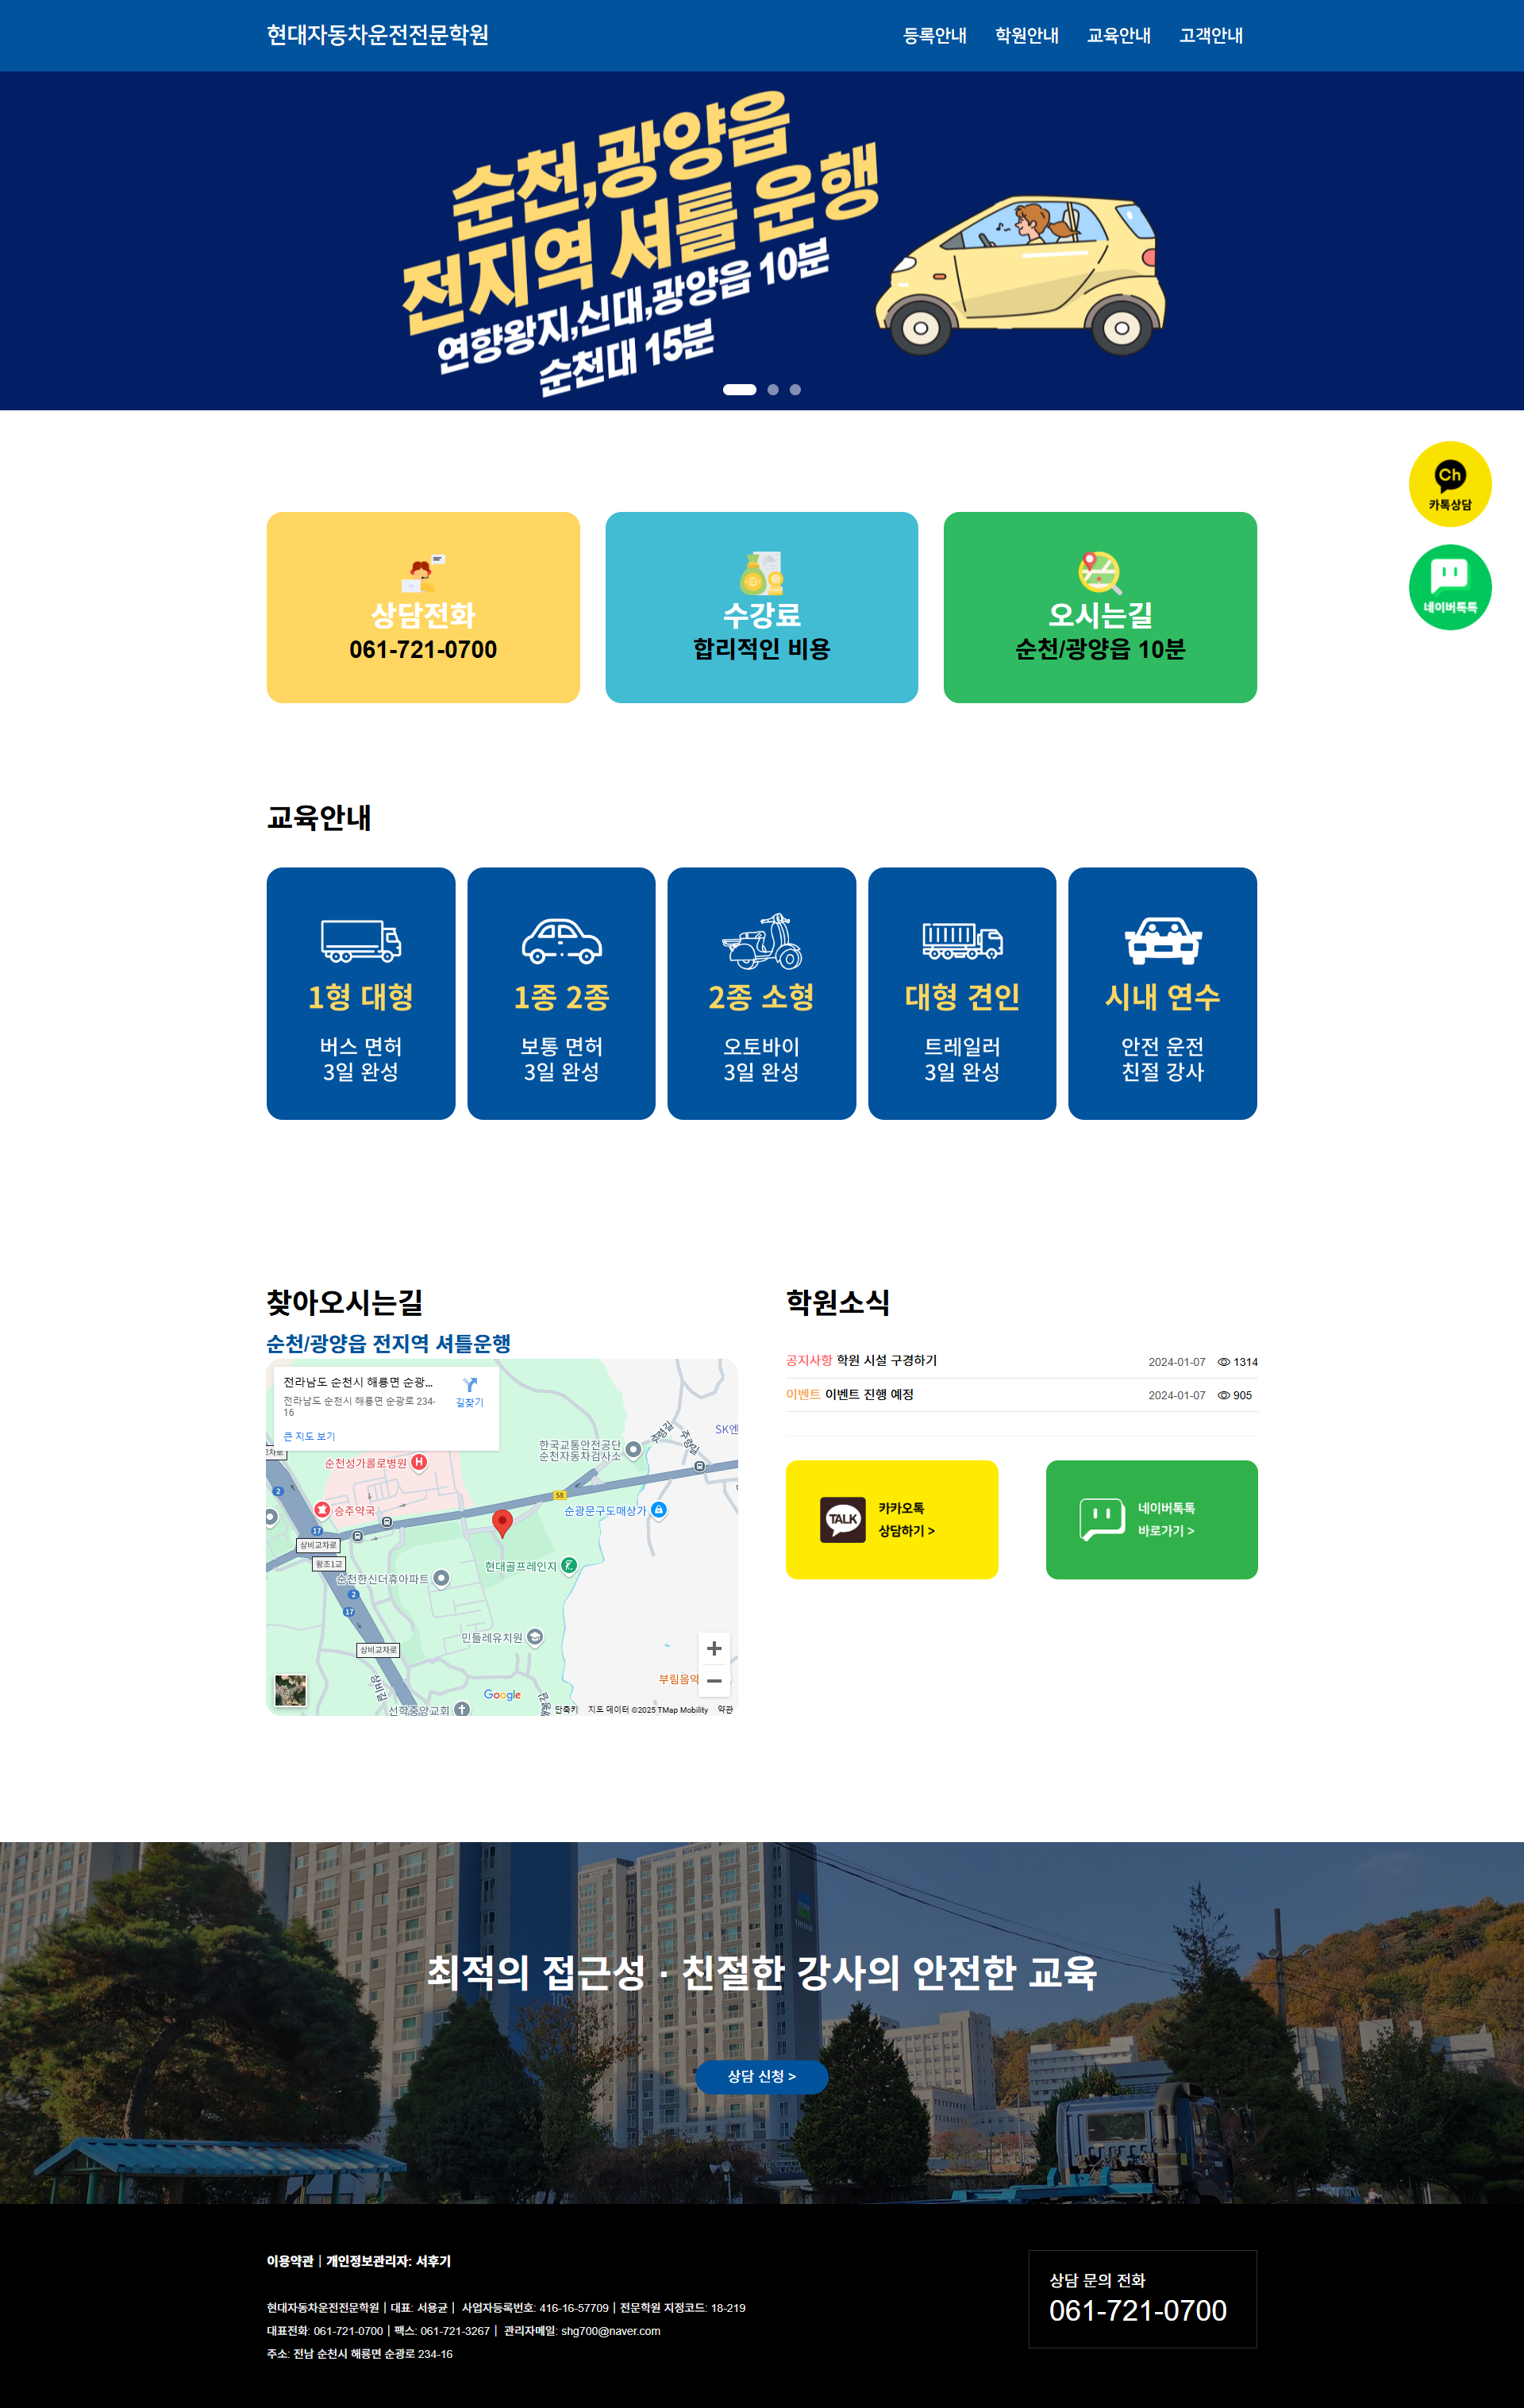Select the first carousel slide indicator
The image size is (1524, 2408).
click(x=739, y=390)
